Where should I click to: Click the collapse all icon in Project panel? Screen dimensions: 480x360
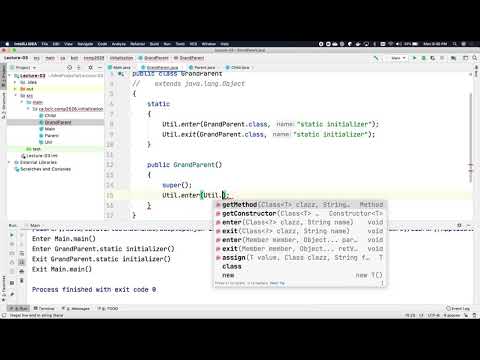click(79, 68)
